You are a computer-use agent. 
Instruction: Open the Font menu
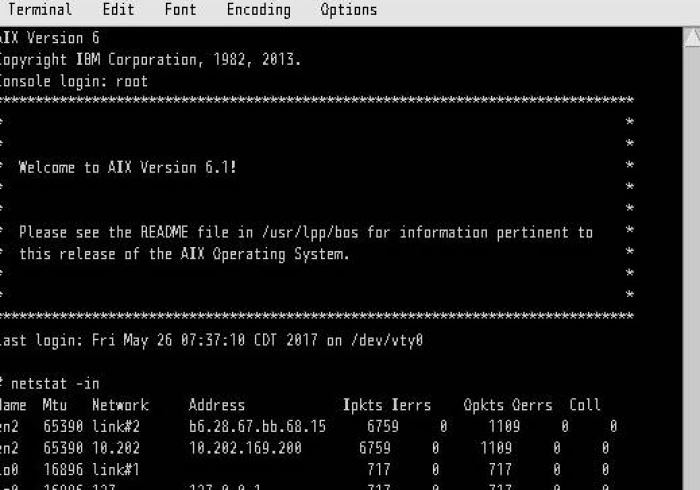(x=180, y=11)
